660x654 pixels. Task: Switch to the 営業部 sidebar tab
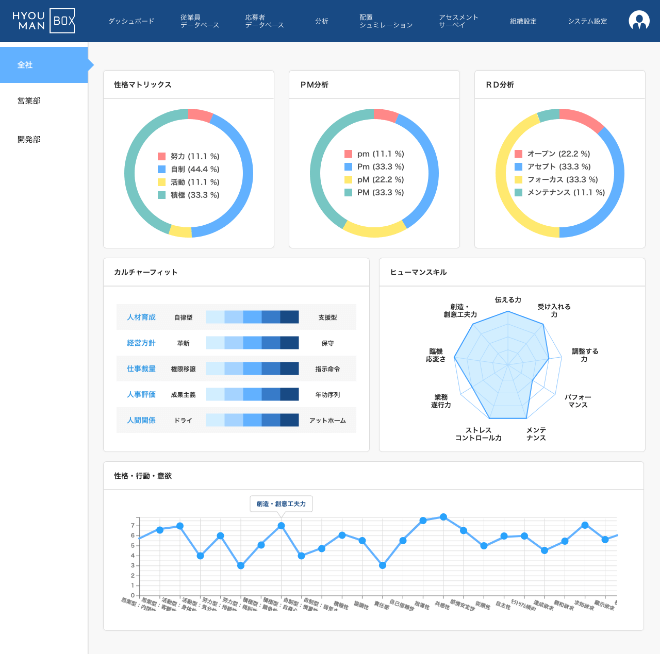click(x=29, y=101)
